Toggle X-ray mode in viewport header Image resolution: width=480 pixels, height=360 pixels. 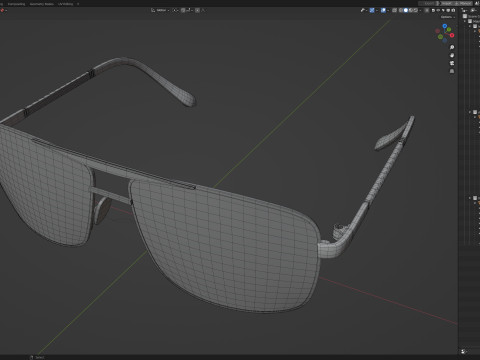(x=394, y=10)
